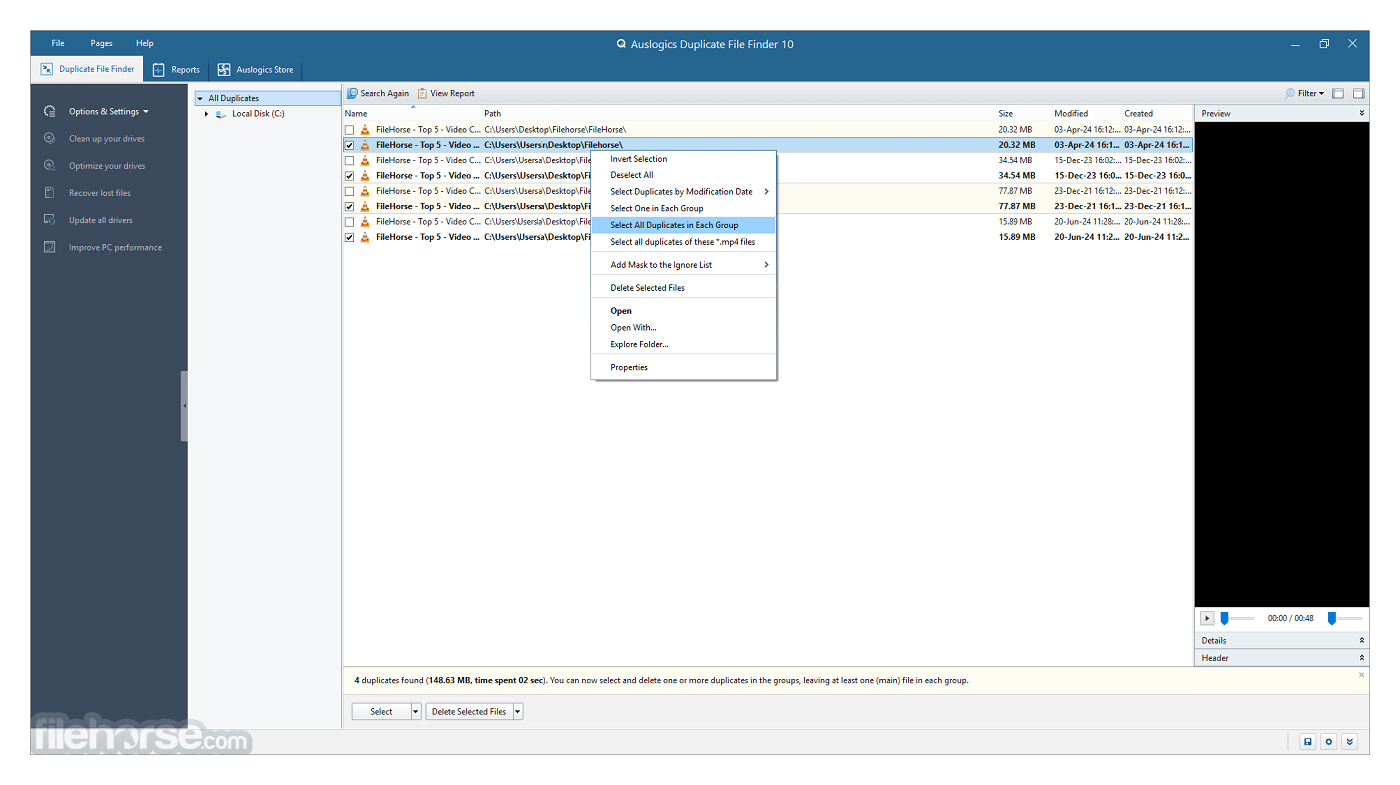Click the View Report clipboard icon
The image size is (1400, 785).
422,93
